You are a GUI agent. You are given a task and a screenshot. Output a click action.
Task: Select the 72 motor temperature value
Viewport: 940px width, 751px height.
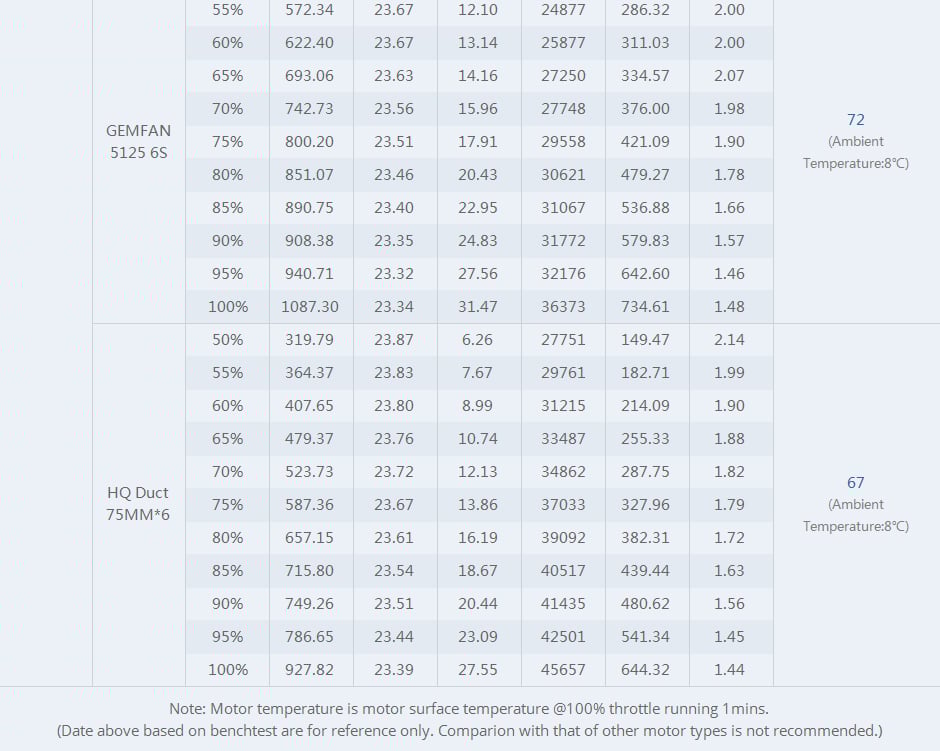(855, 120)
